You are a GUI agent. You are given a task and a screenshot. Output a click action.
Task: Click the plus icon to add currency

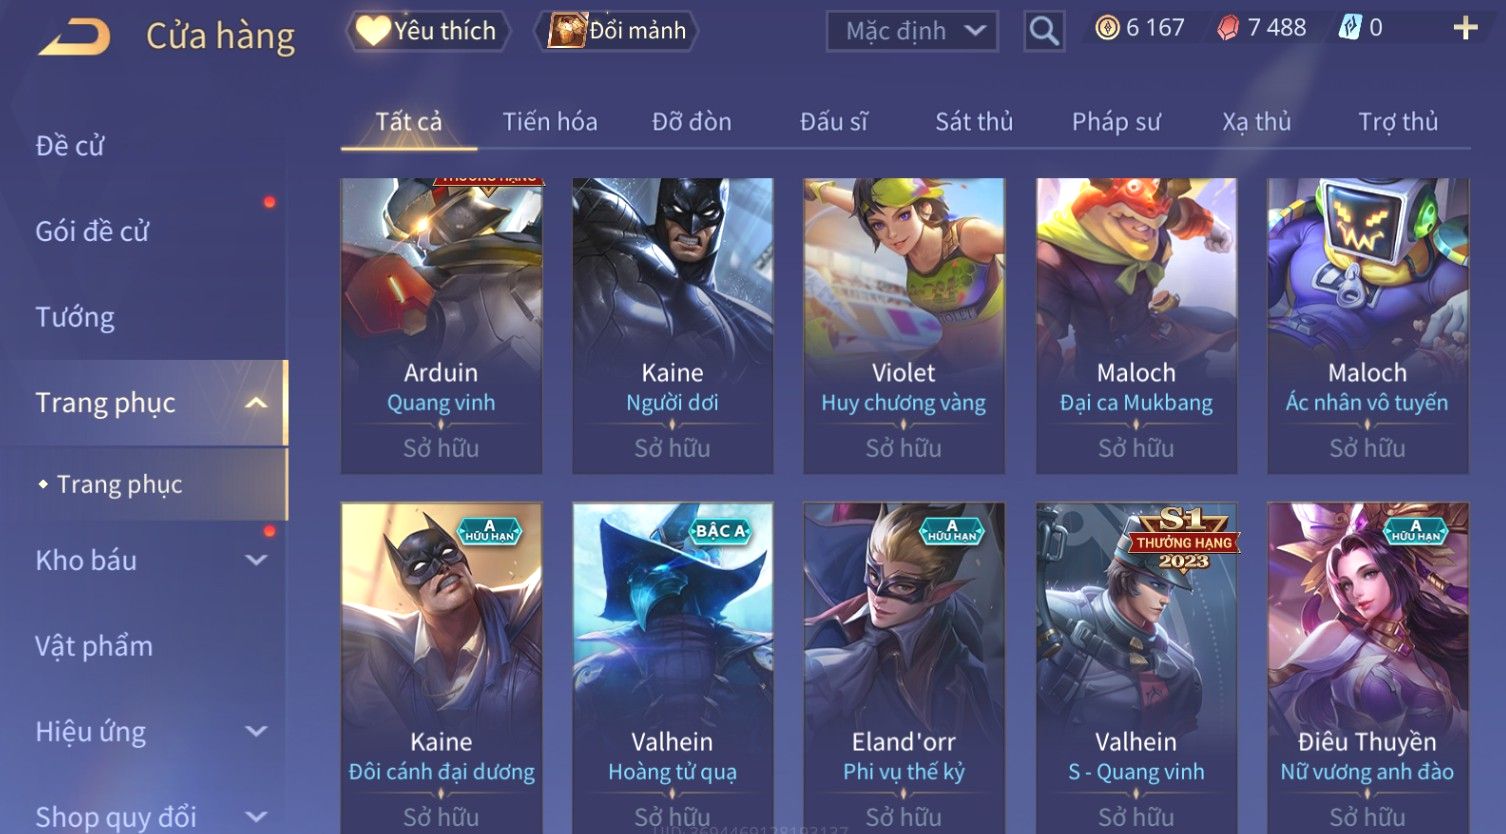point(1465,28)
